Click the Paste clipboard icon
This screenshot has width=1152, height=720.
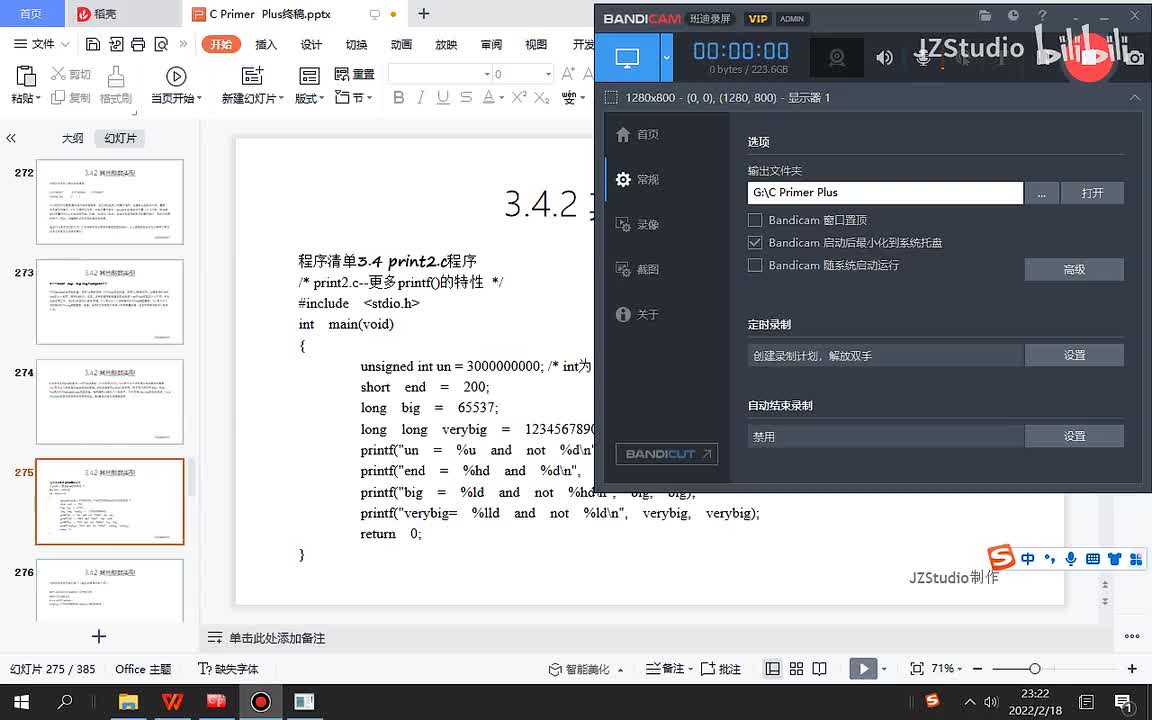(25, 76)
